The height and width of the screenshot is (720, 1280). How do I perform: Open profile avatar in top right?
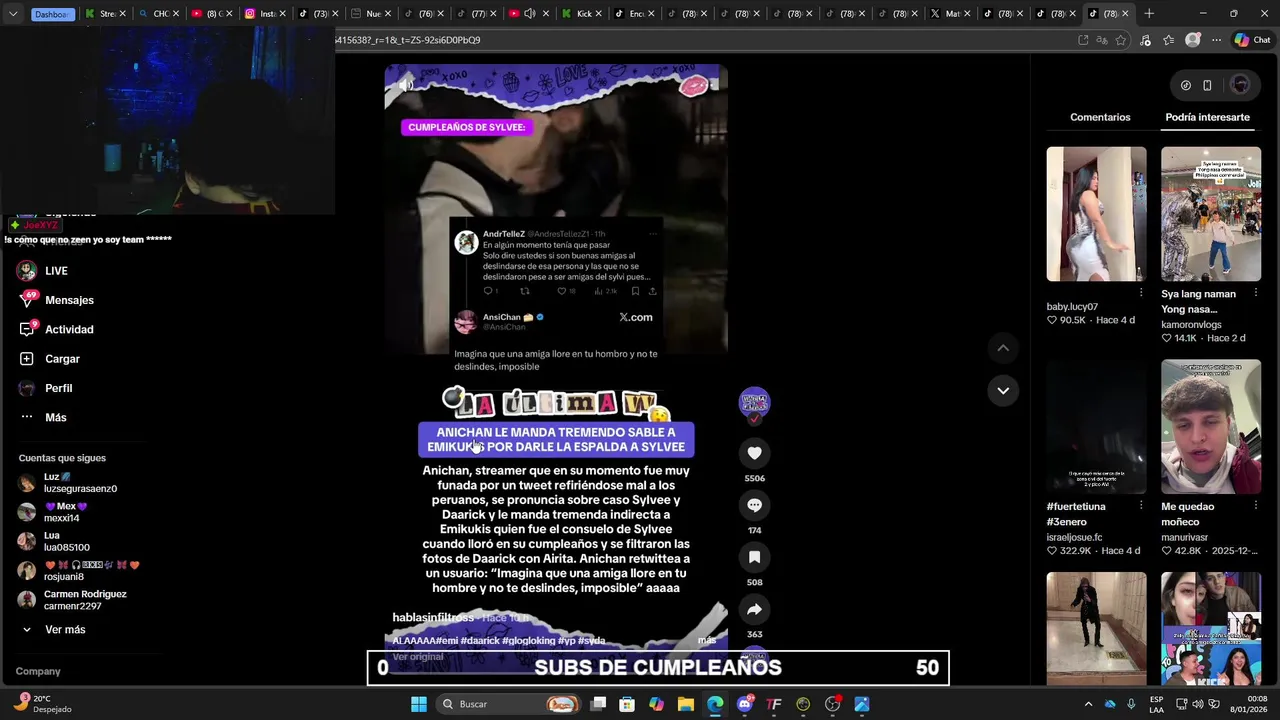[1240, 85]
